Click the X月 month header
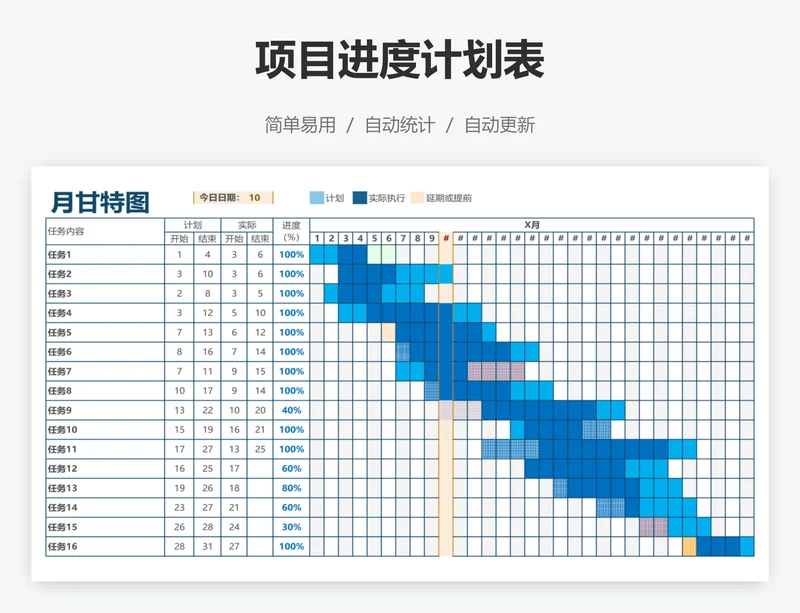The height and width of the screenshot is (613, 800). coord(532,225)
